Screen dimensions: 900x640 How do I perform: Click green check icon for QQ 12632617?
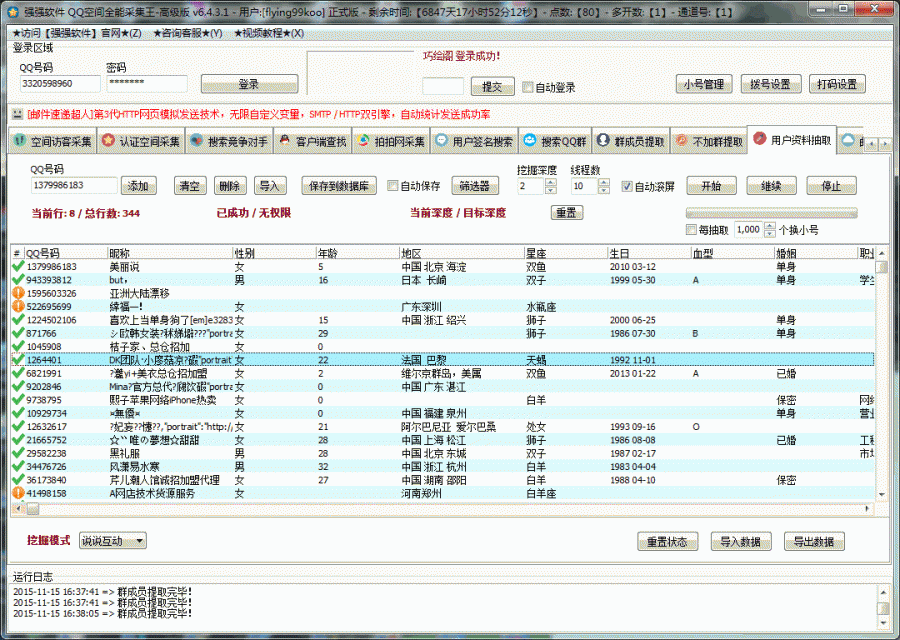(18, 426)
